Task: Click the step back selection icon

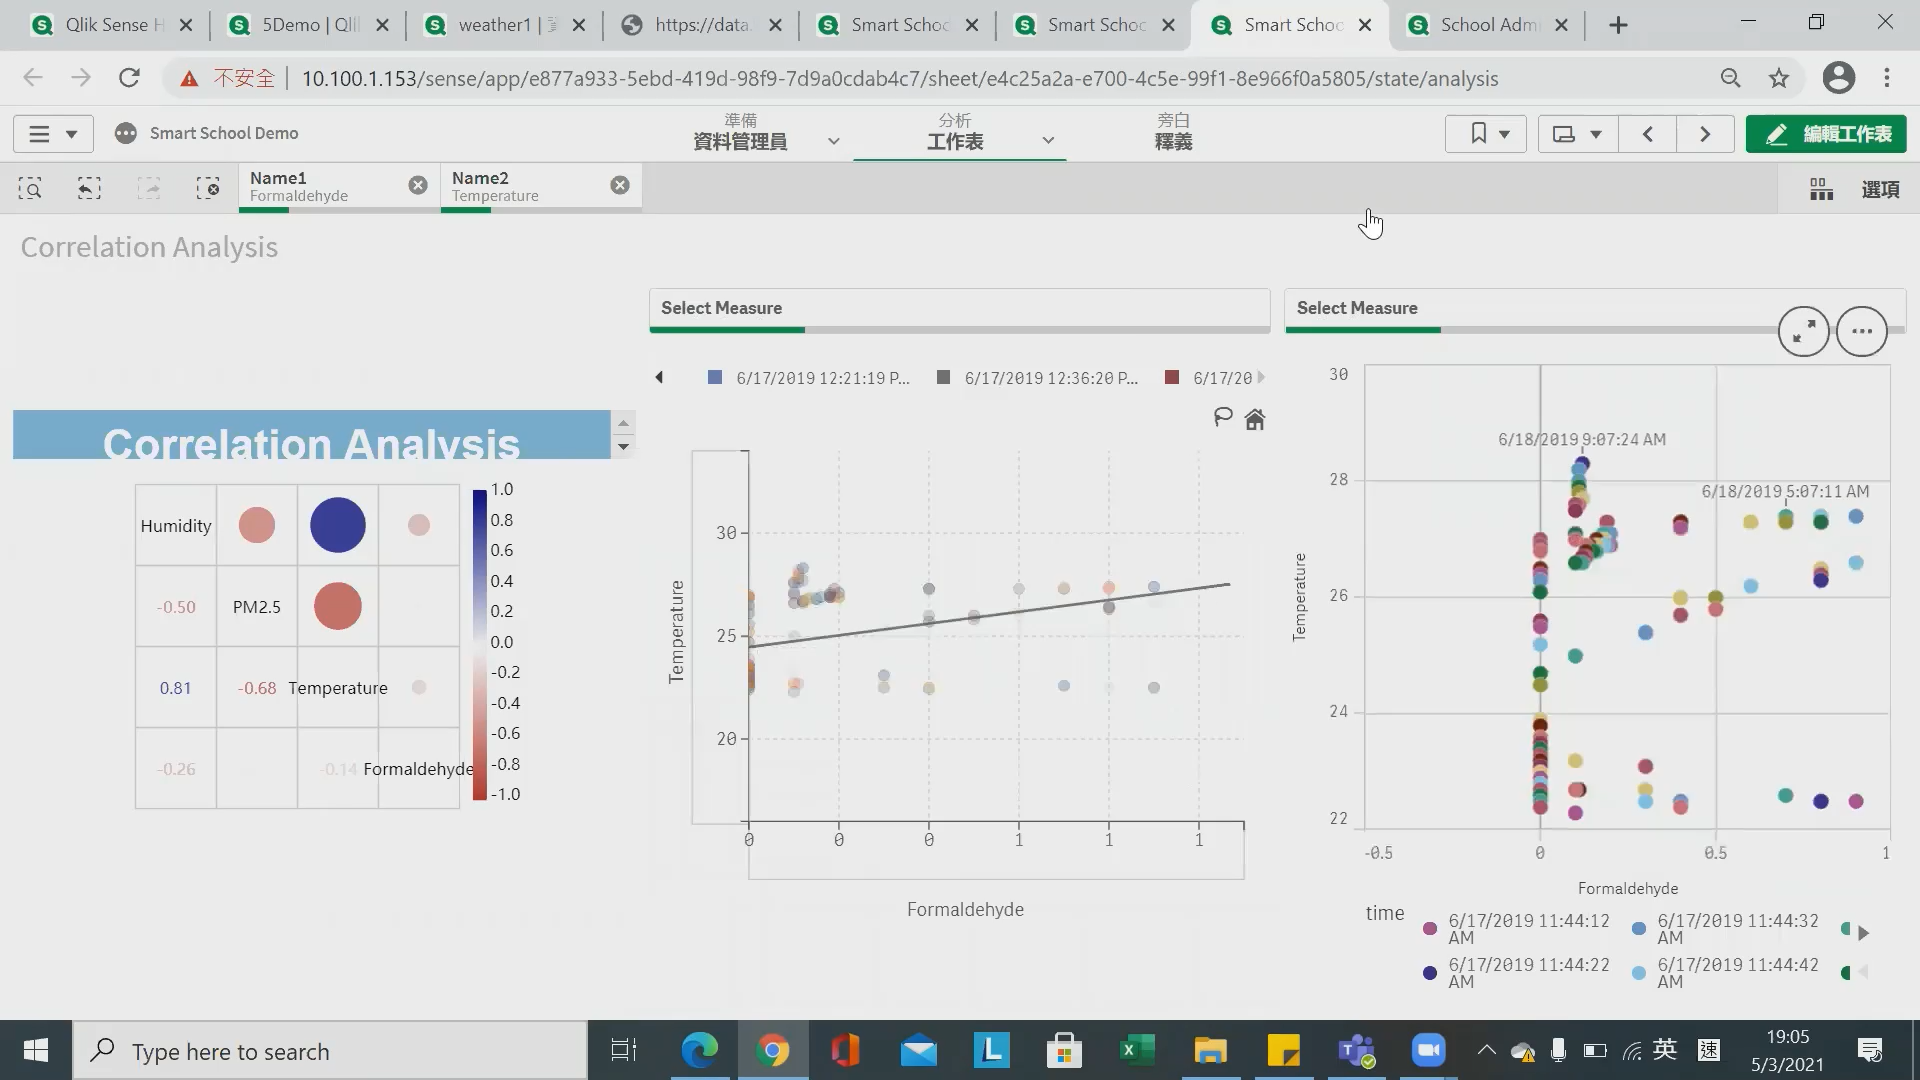Action: (89, 188)
